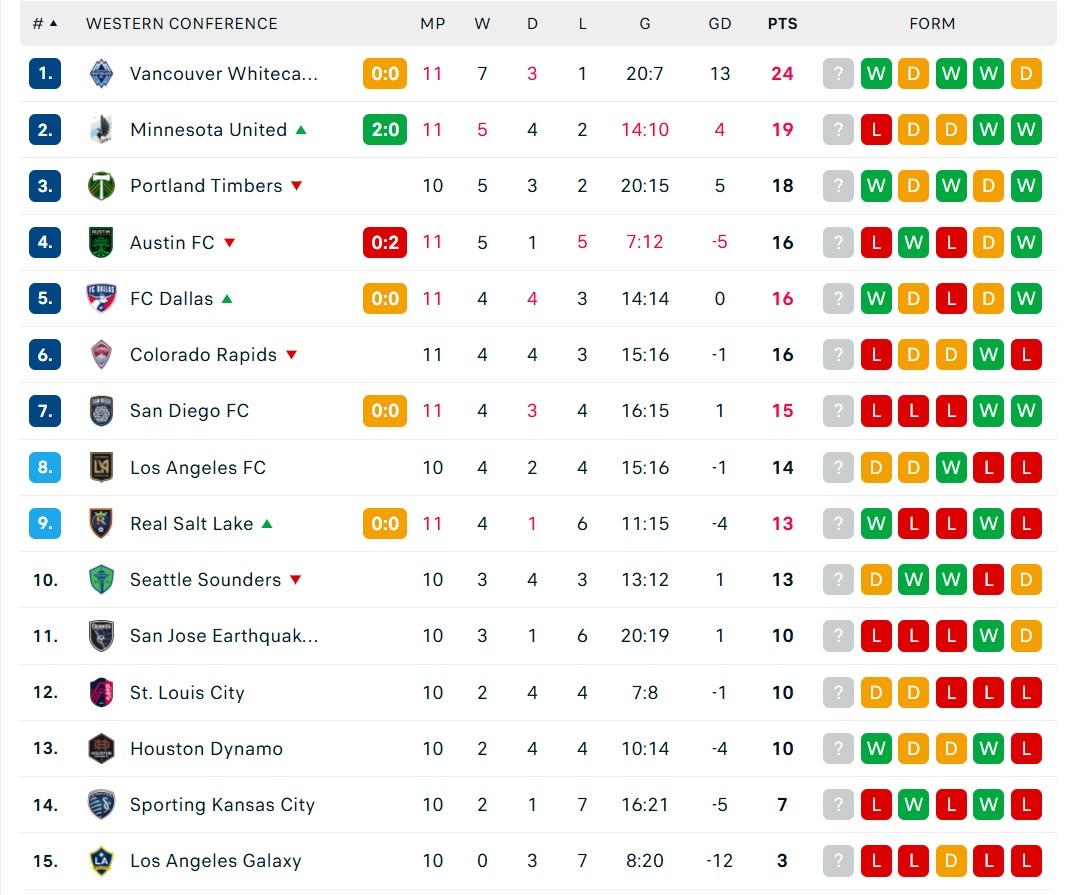The image size is (1075, 895).
Task: Click the Real Salt Lake crest icon
Action: click(x=101, y=523)
